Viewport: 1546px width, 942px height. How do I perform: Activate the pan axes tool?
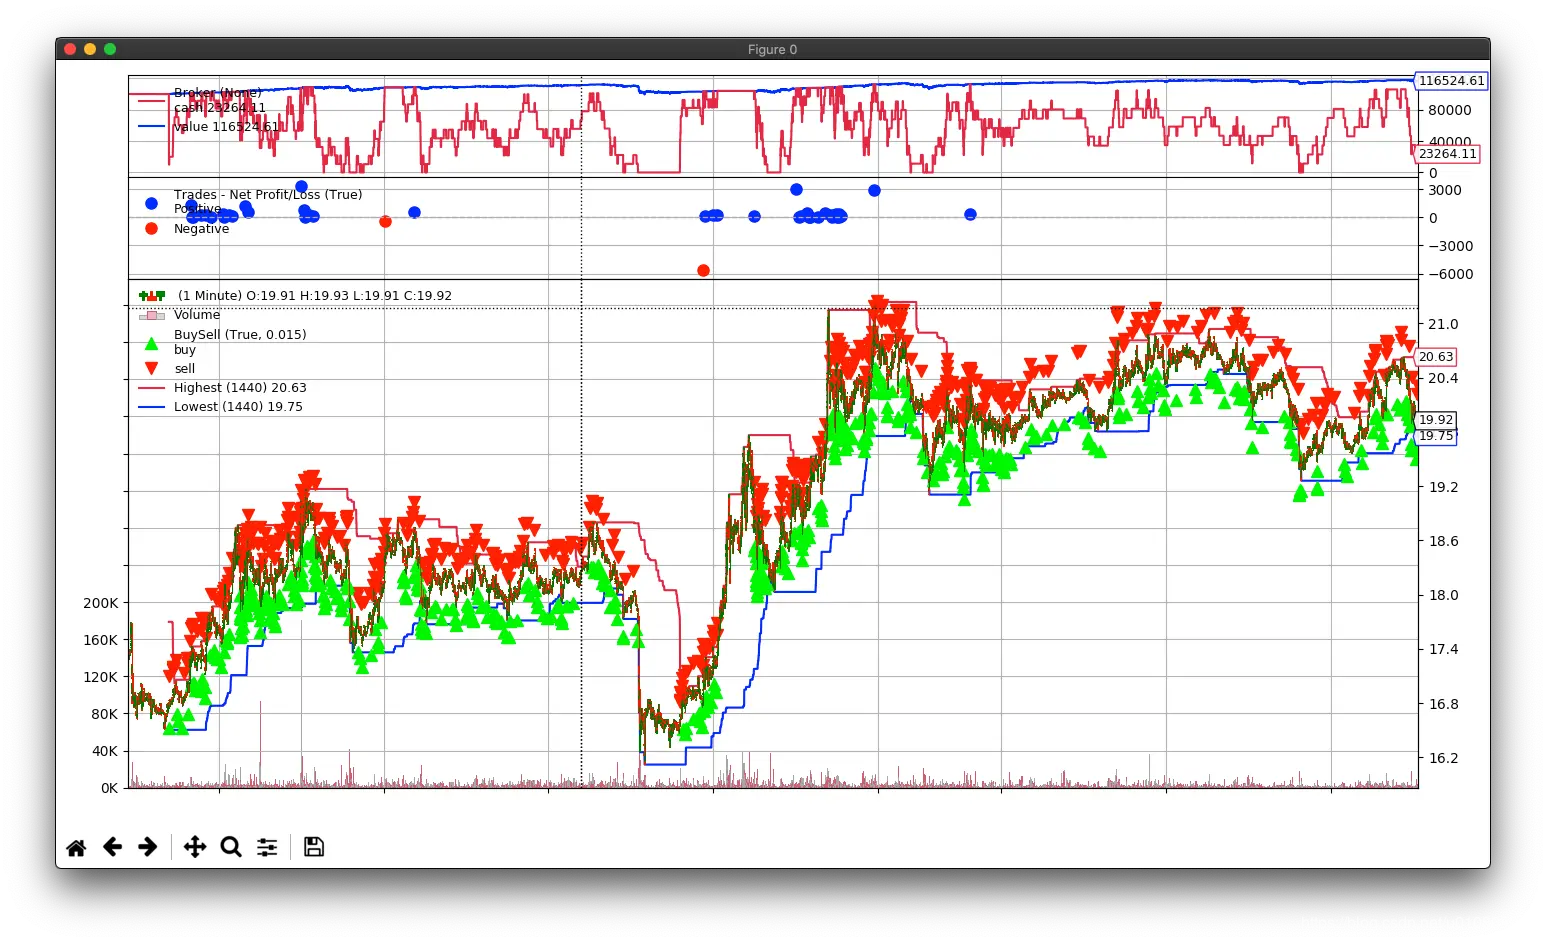(195, 847)
